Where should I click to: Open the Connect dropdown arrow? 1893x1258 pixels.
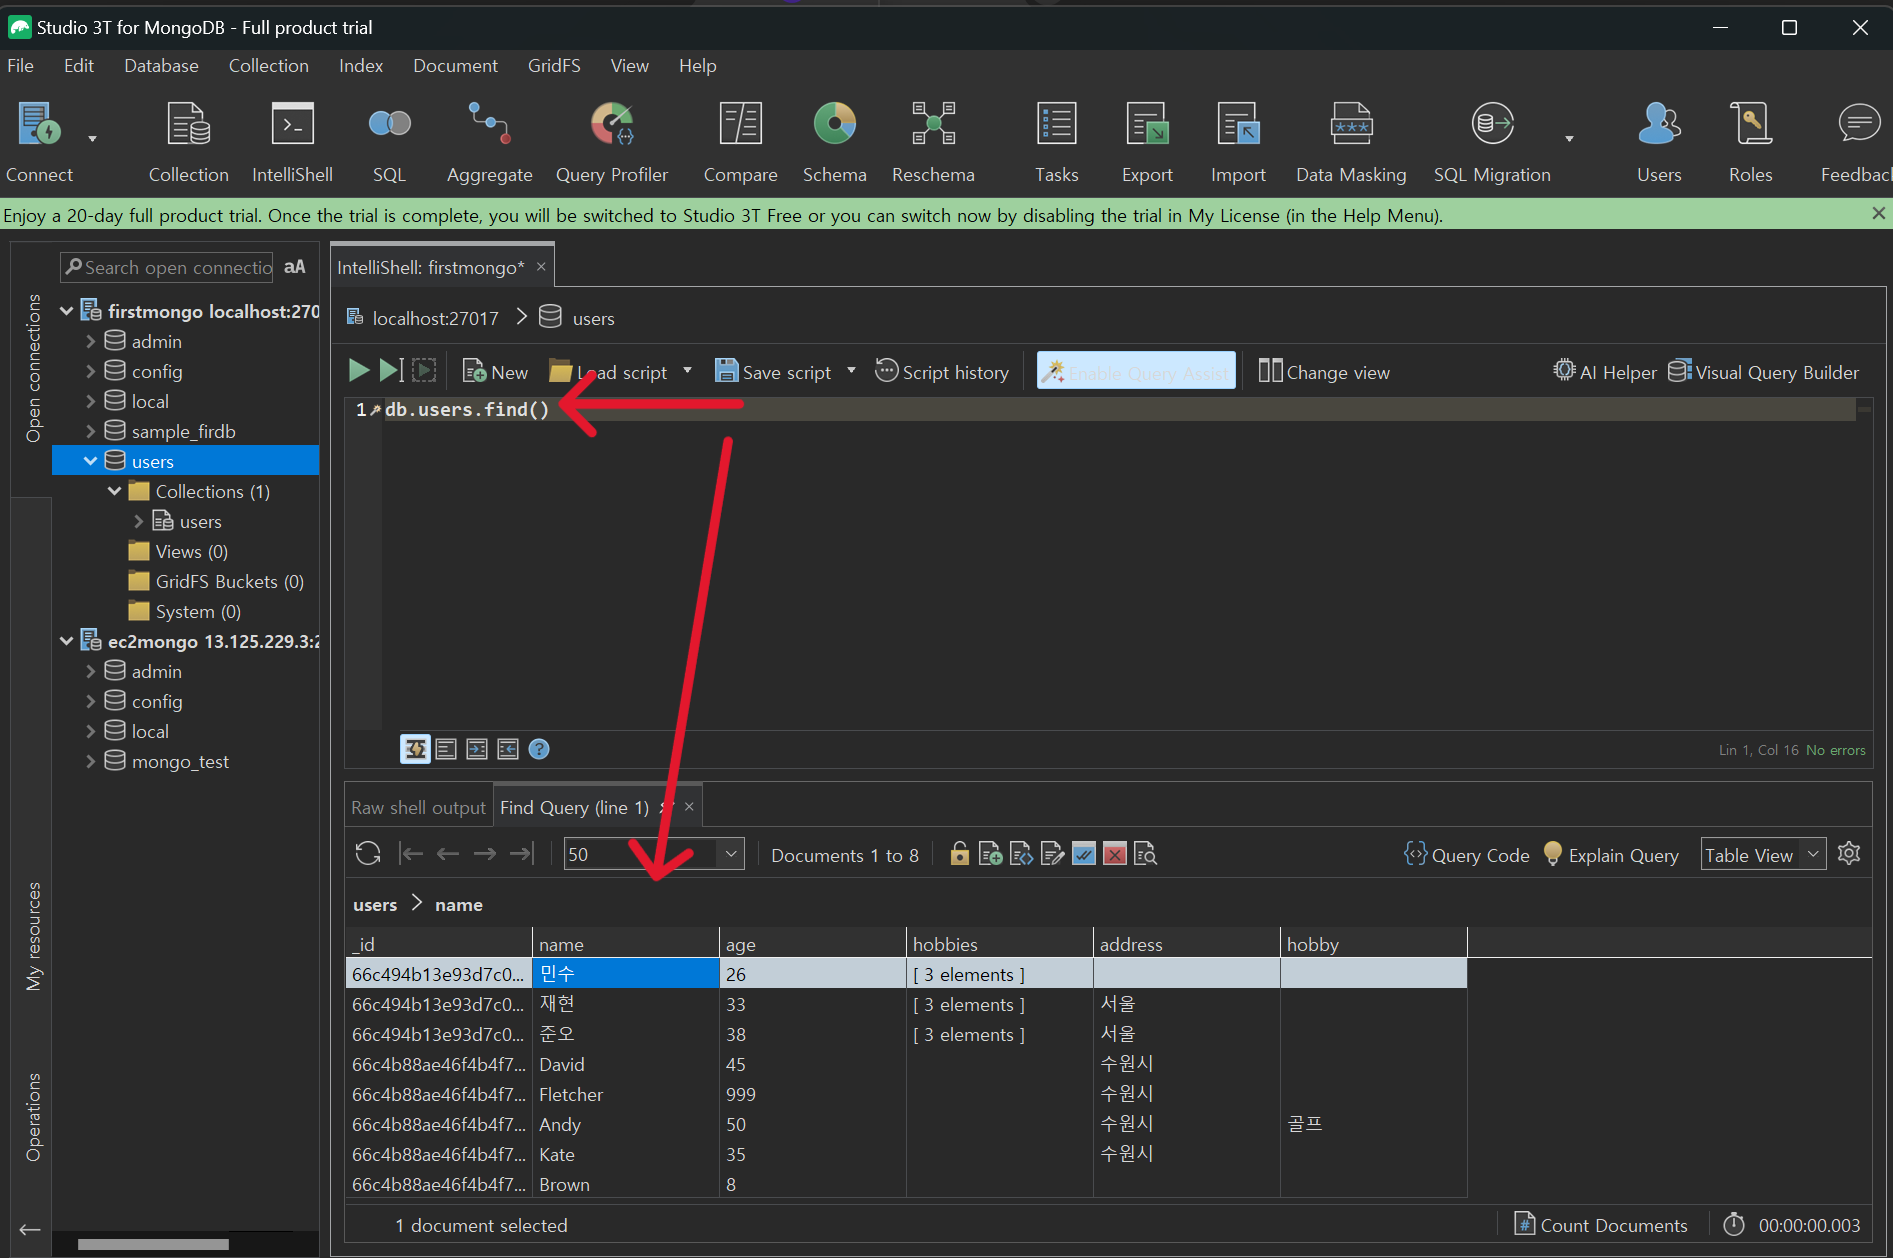pyautogui.click(x=92, y=138)
